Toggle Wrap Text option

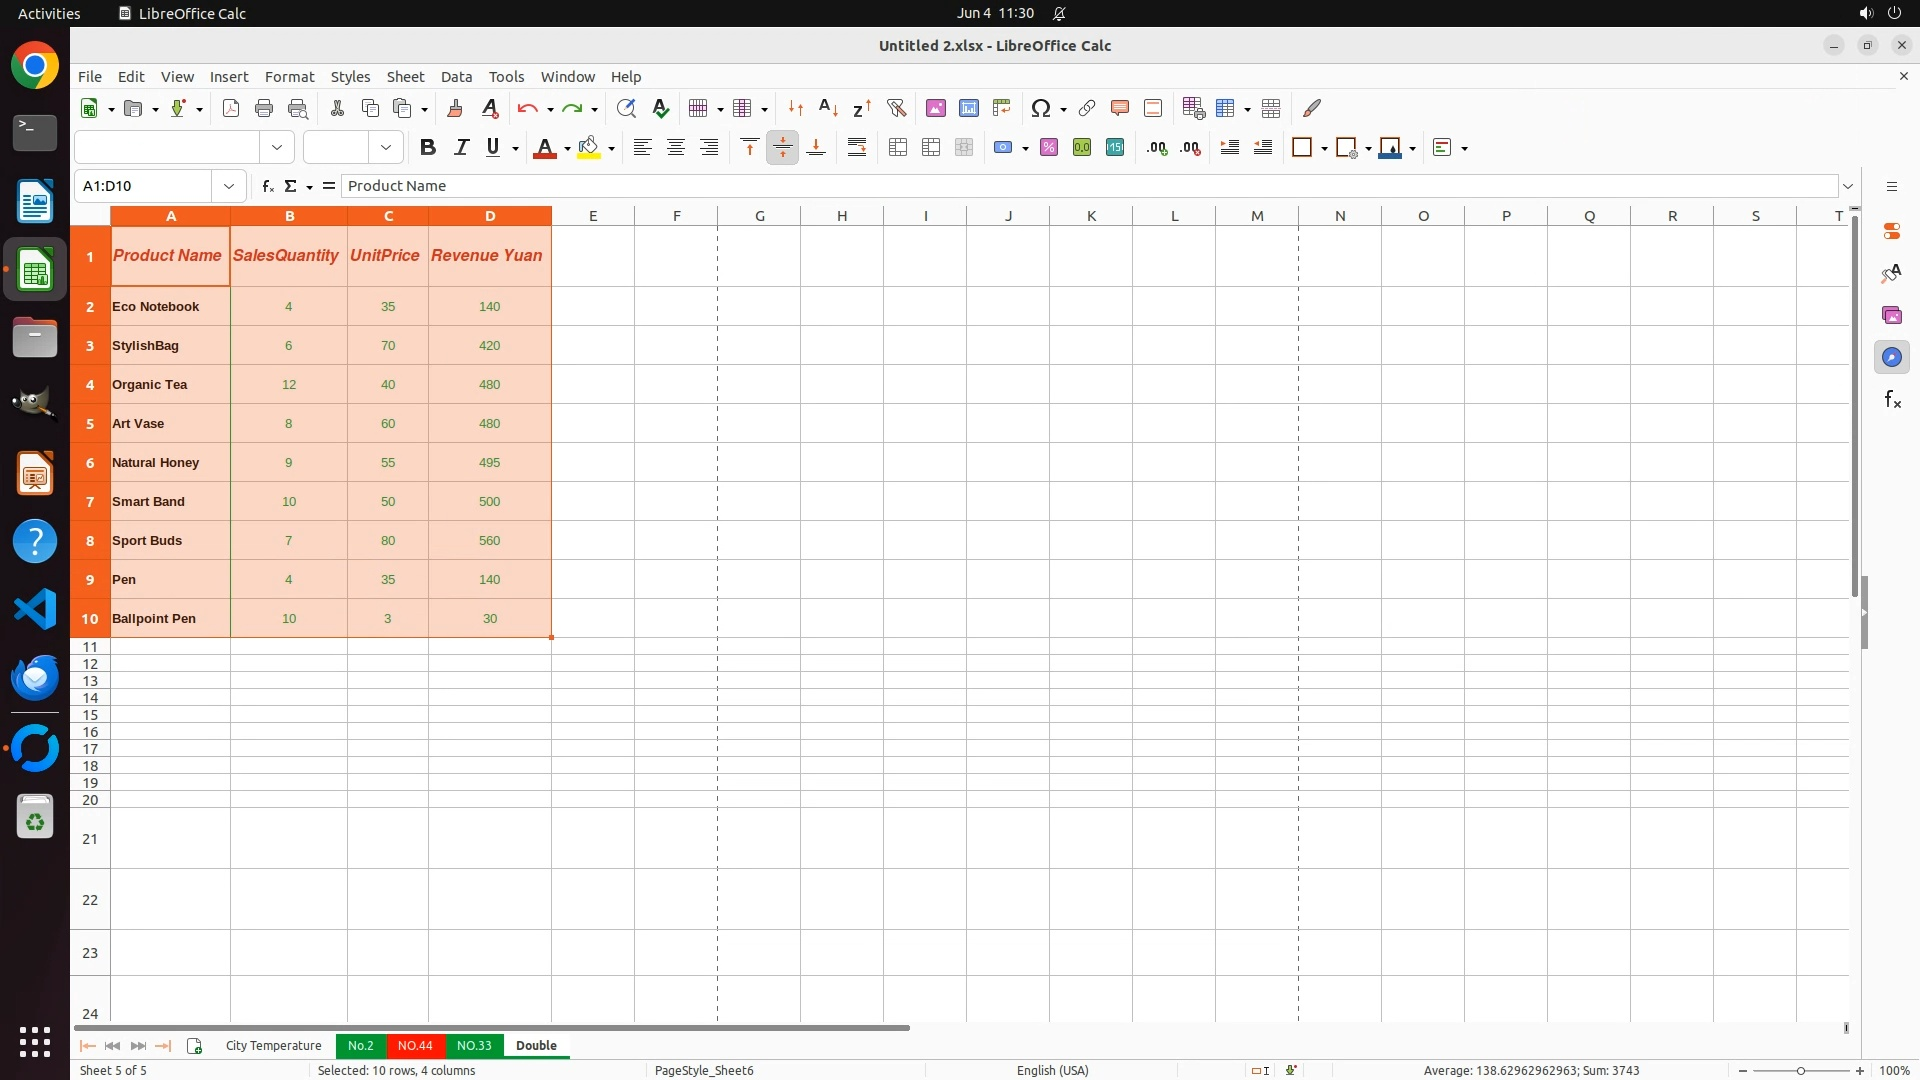857,148
